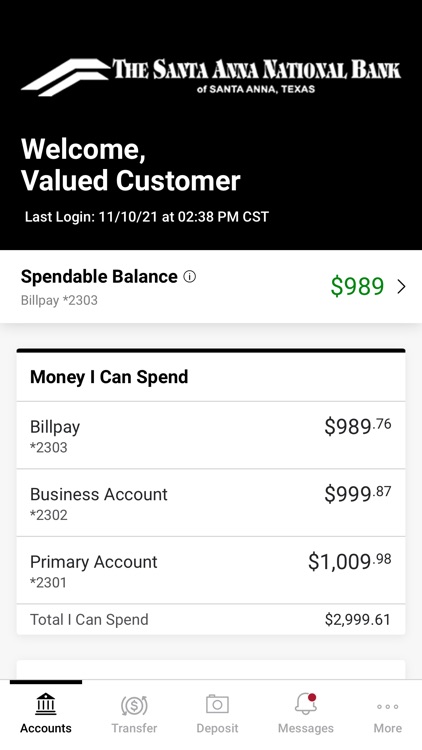The width and height of the screenshot is (422, 750).
Task: Tap the $1,009.98 Primary Account balance
Action: click(x=350, y=561)
